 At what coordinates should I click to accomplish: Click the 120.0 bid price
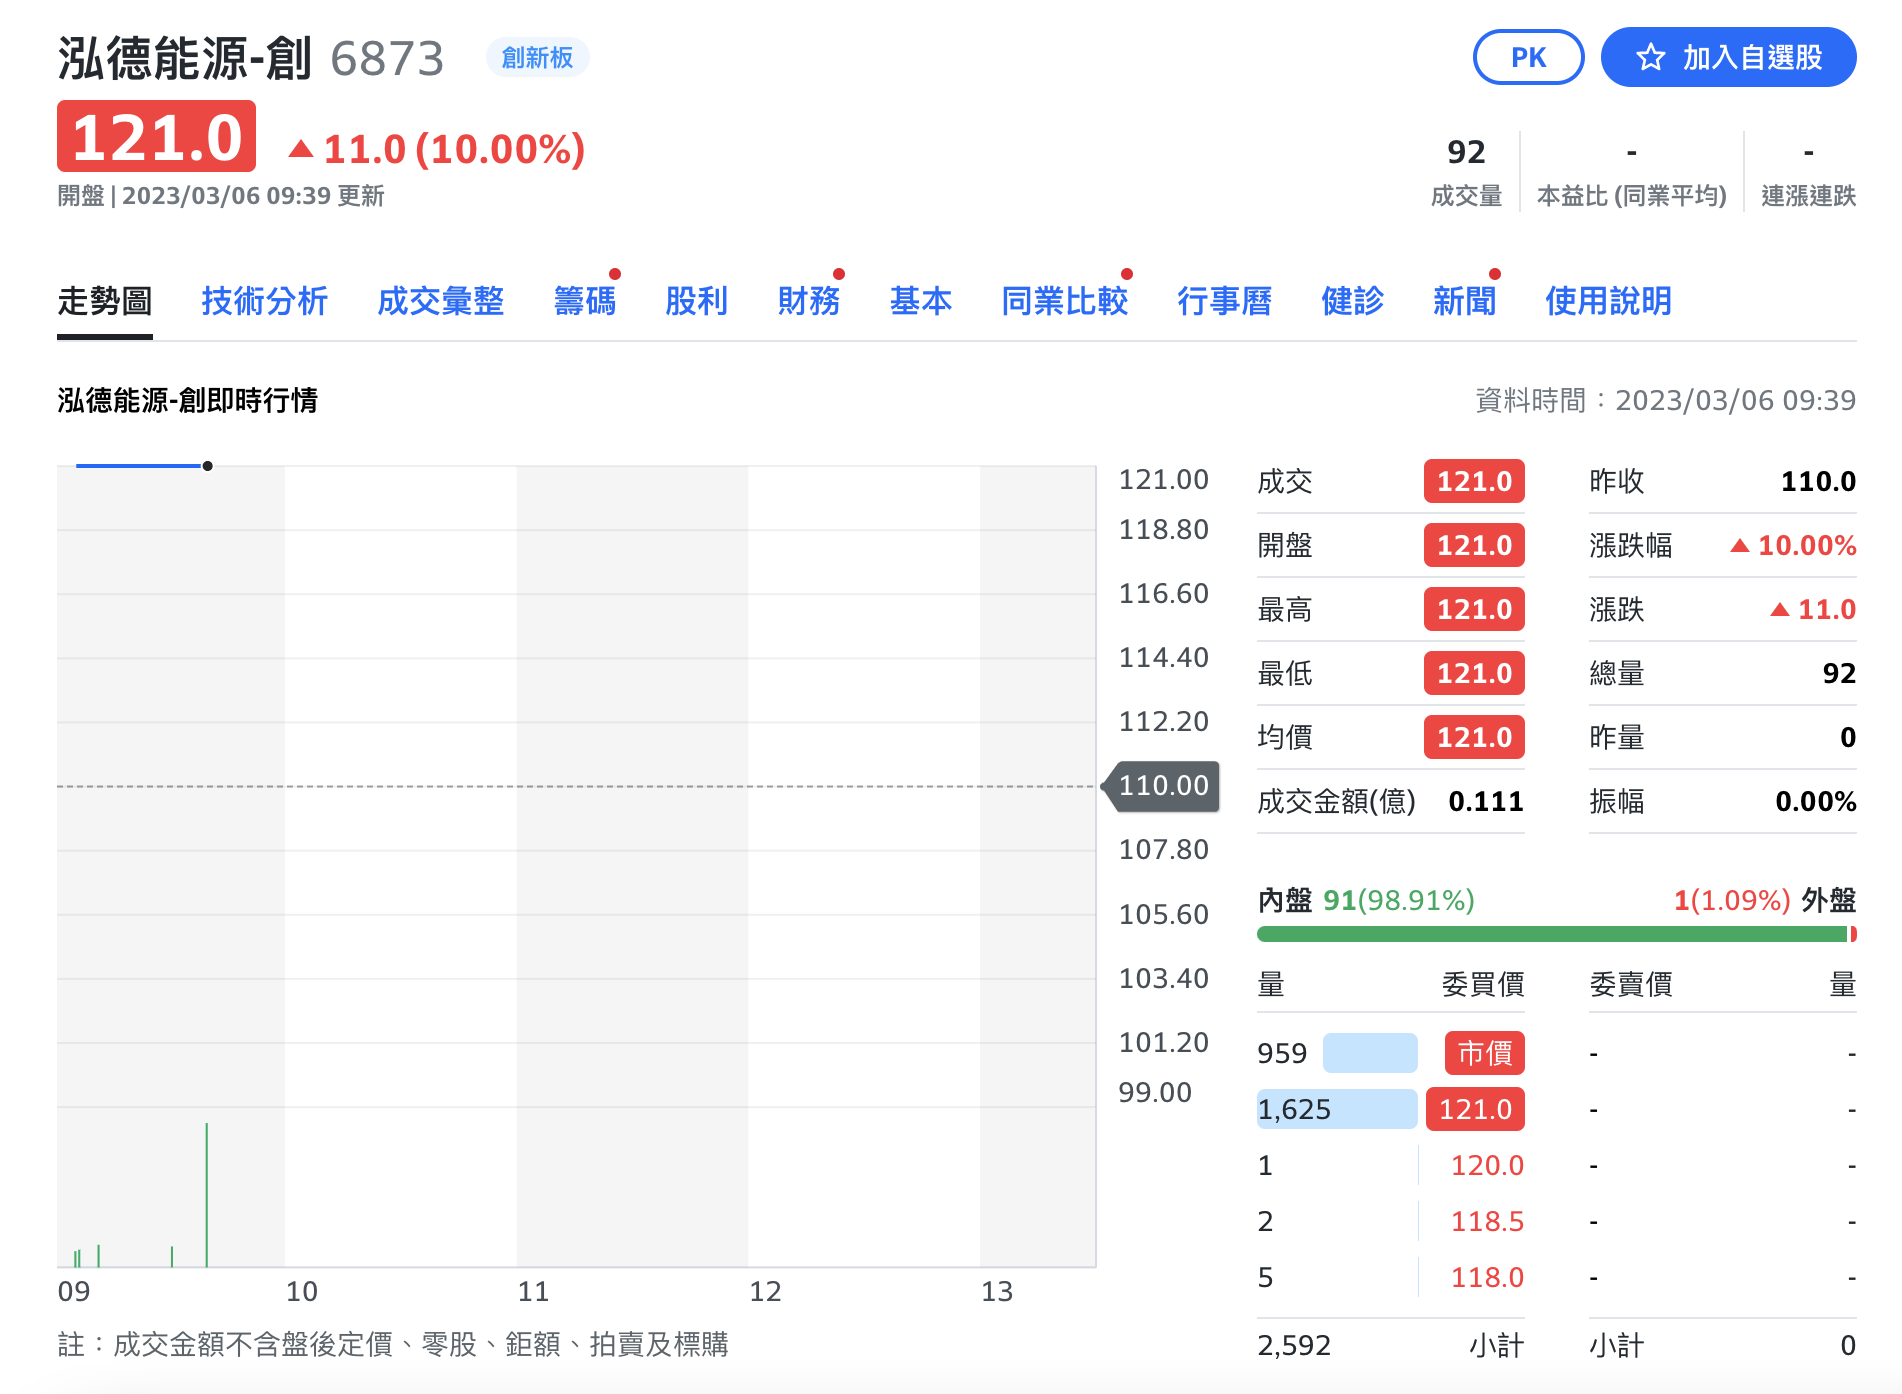coord(1487,1165)
